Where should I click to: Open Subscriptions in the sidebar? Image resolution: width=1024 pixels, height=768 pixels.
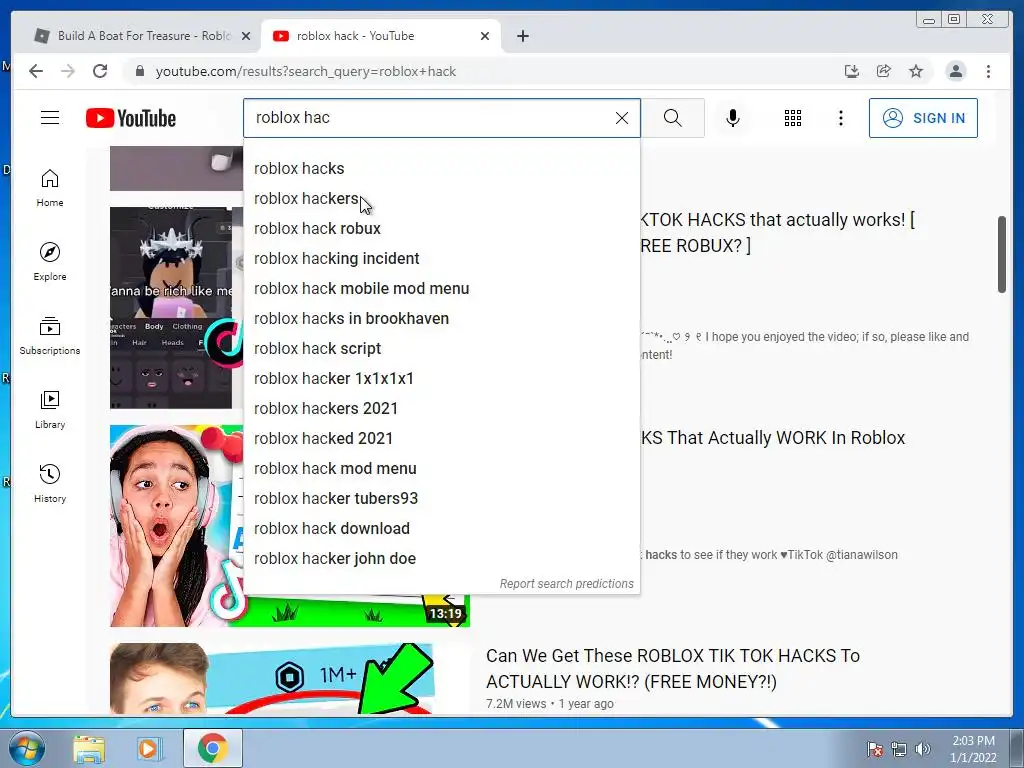(50, 336)
